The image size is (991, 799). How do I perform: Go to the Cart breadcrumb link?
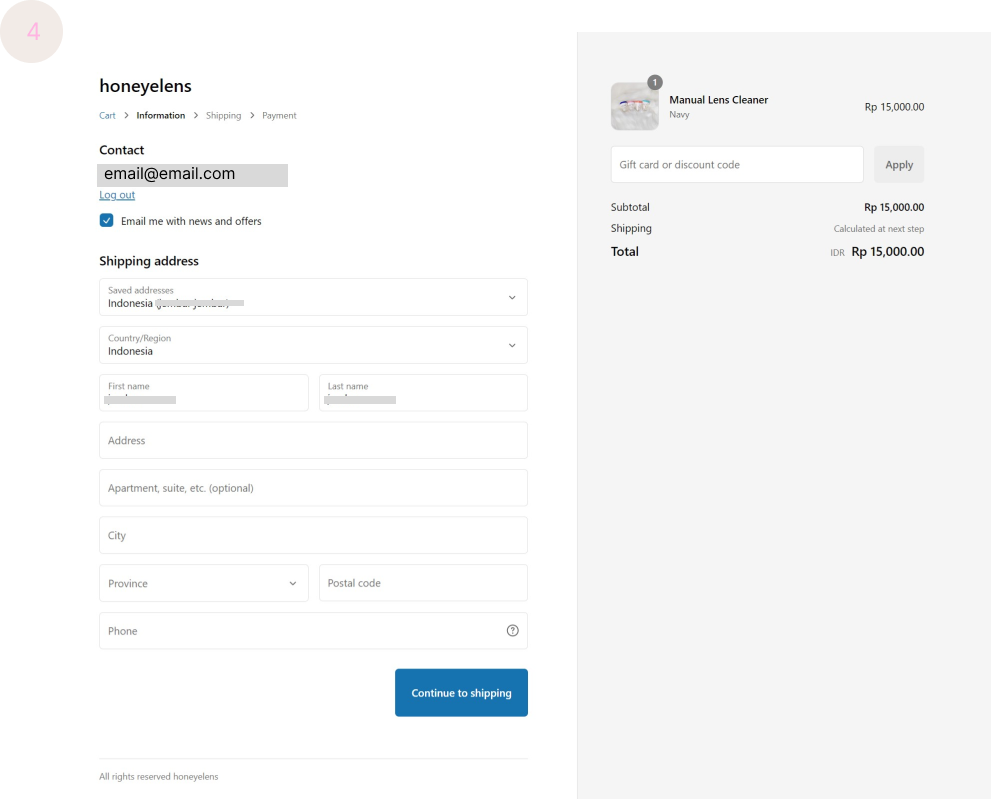coord(107,116)
